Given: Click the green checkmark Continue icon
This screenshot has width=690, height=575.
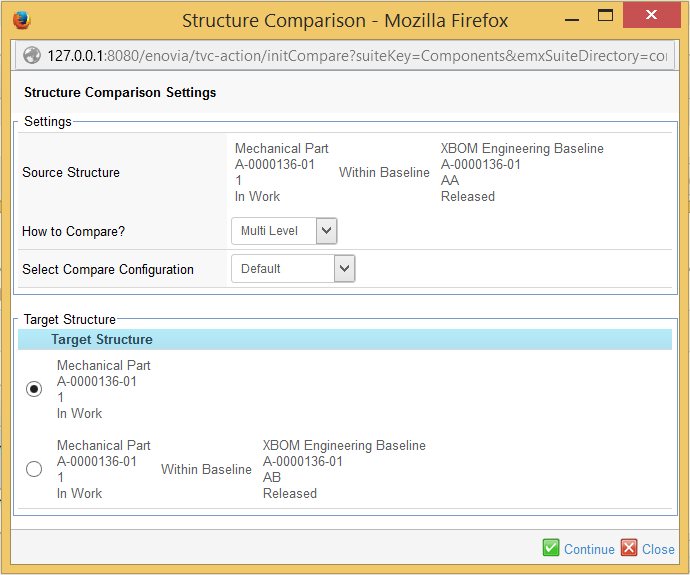Looking at the screenshot, I should (x=551, y=548).
